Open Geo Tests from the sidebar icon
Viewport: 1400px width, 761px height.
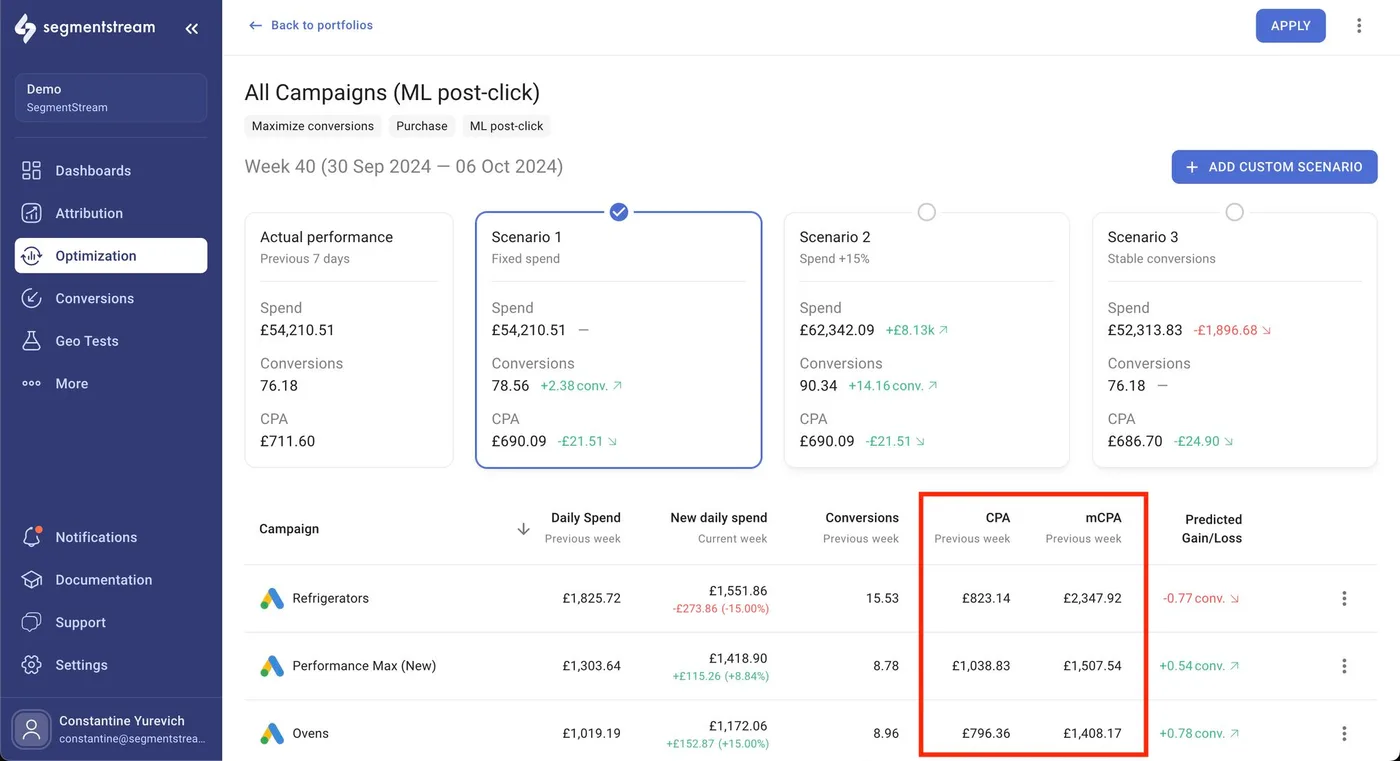coord(32,340)
